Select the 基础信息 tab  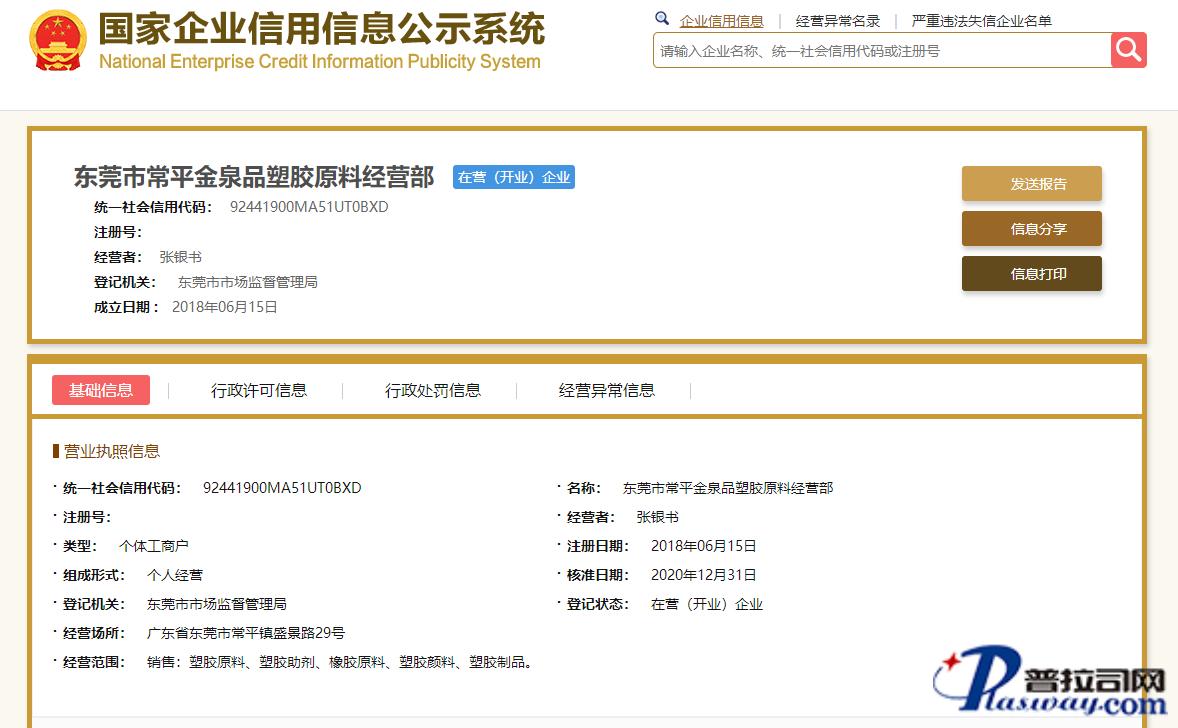click(x=101, y=390)
